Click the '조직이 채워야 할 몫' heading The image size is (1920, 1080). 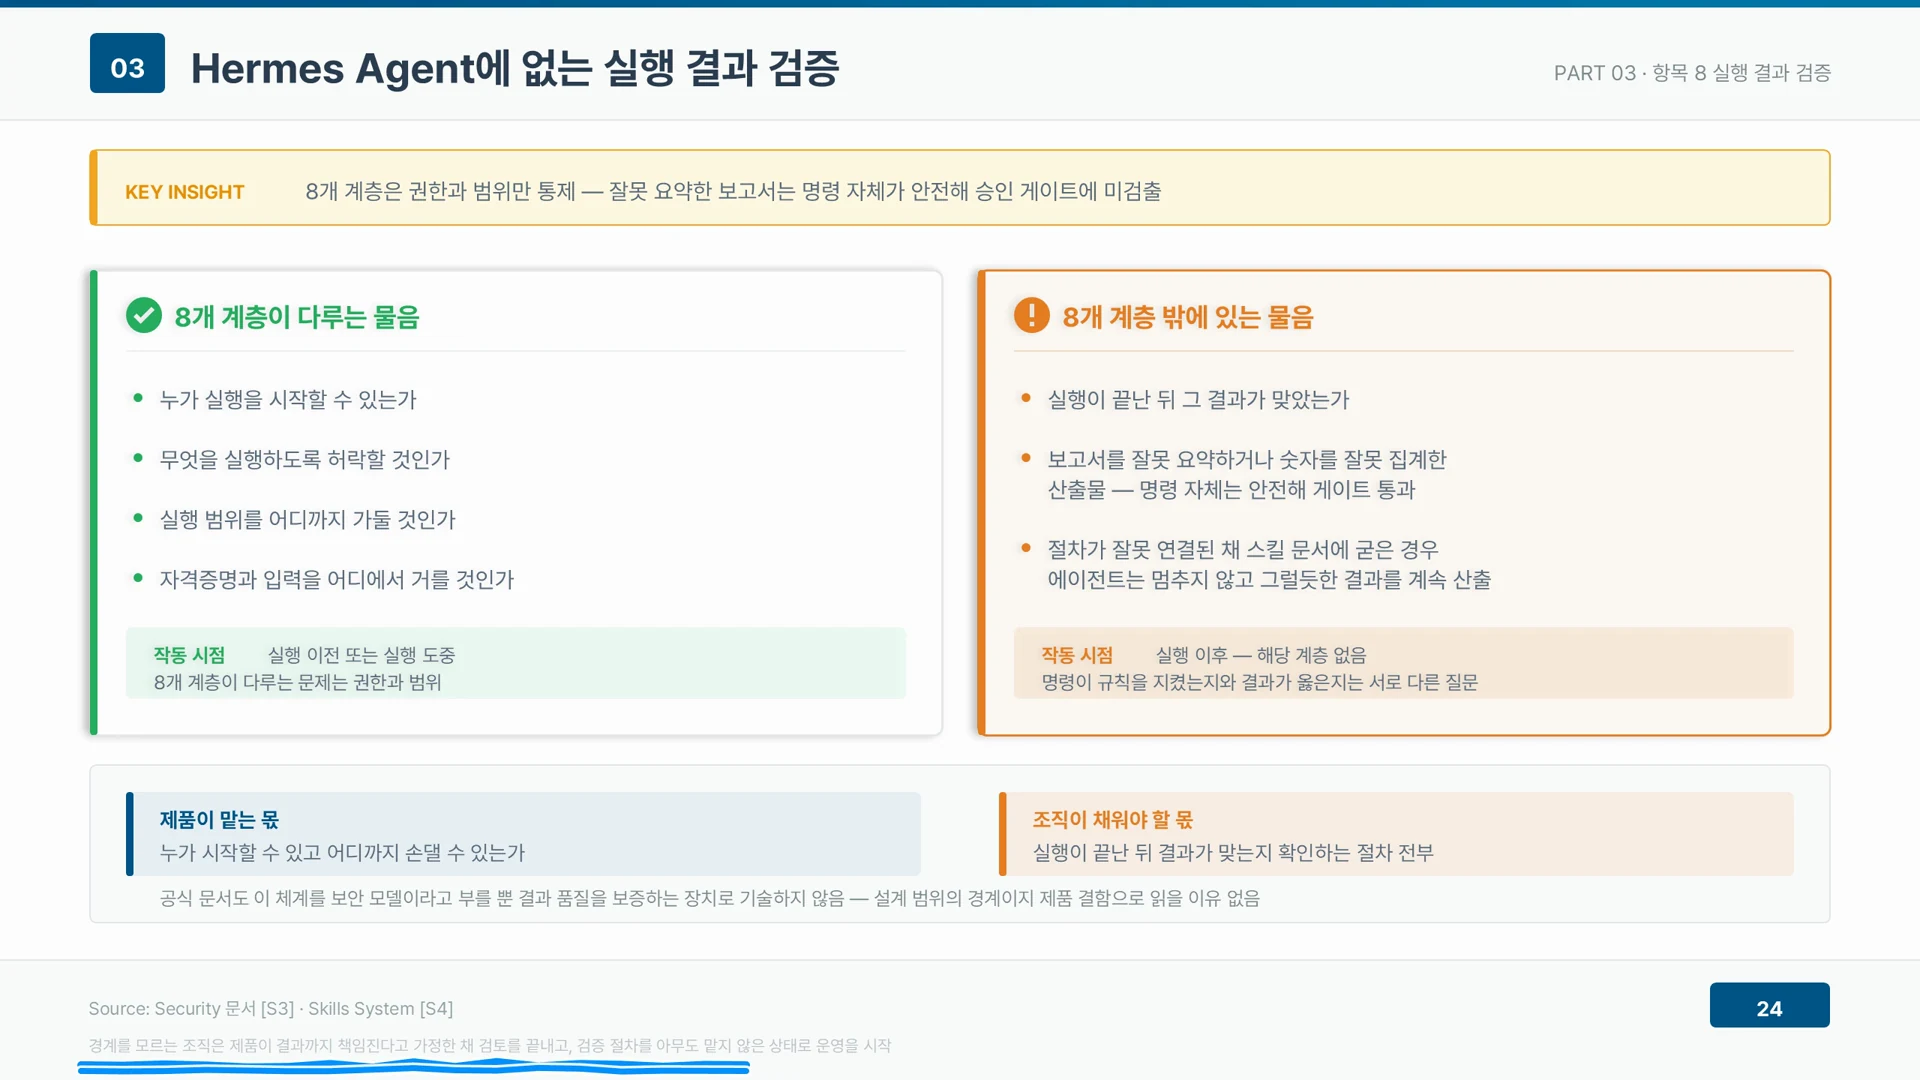point(1113,820)
